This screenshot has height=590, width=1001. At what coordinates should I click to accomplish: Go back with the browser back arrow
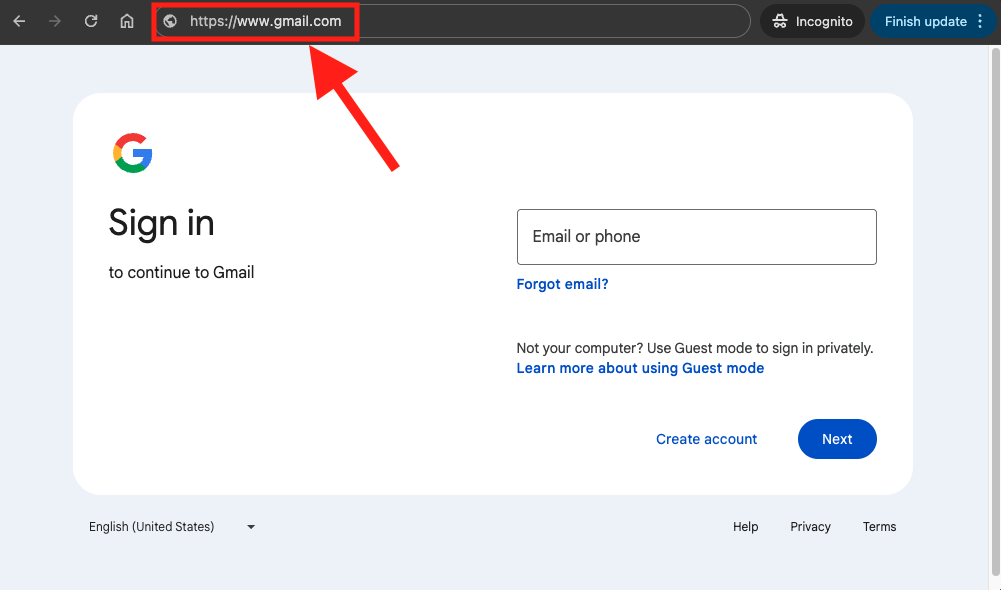pyautogui.click(x=19, y=21)
